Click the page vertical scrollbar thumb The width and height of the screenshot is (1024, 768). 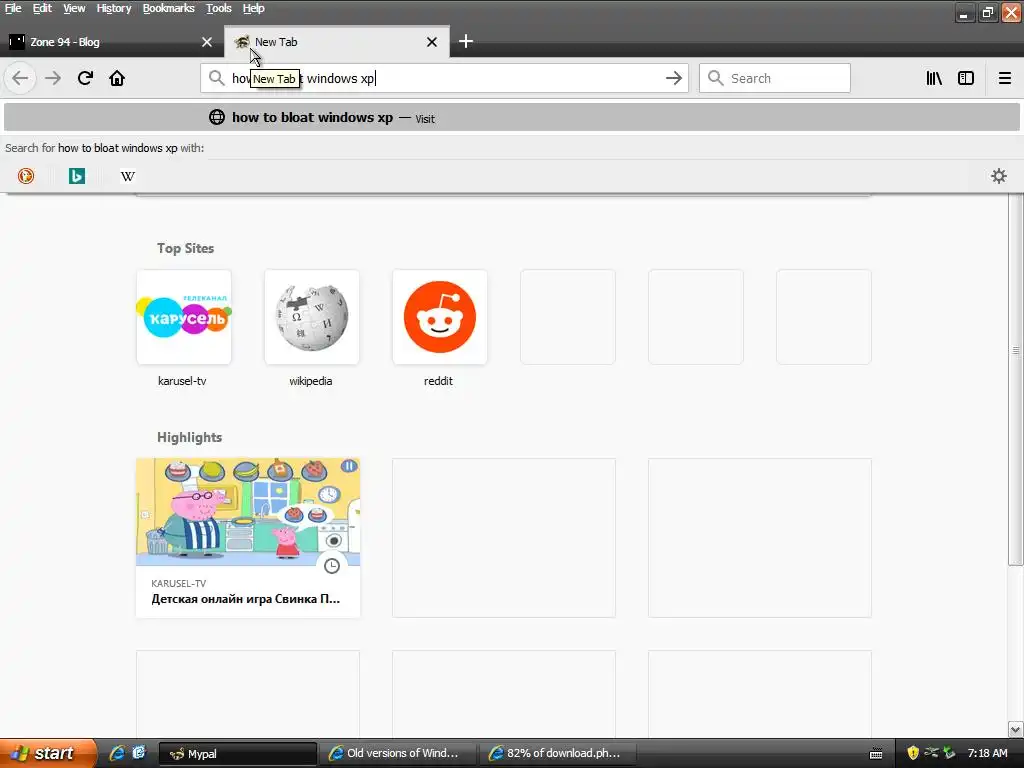point(1016,379)
